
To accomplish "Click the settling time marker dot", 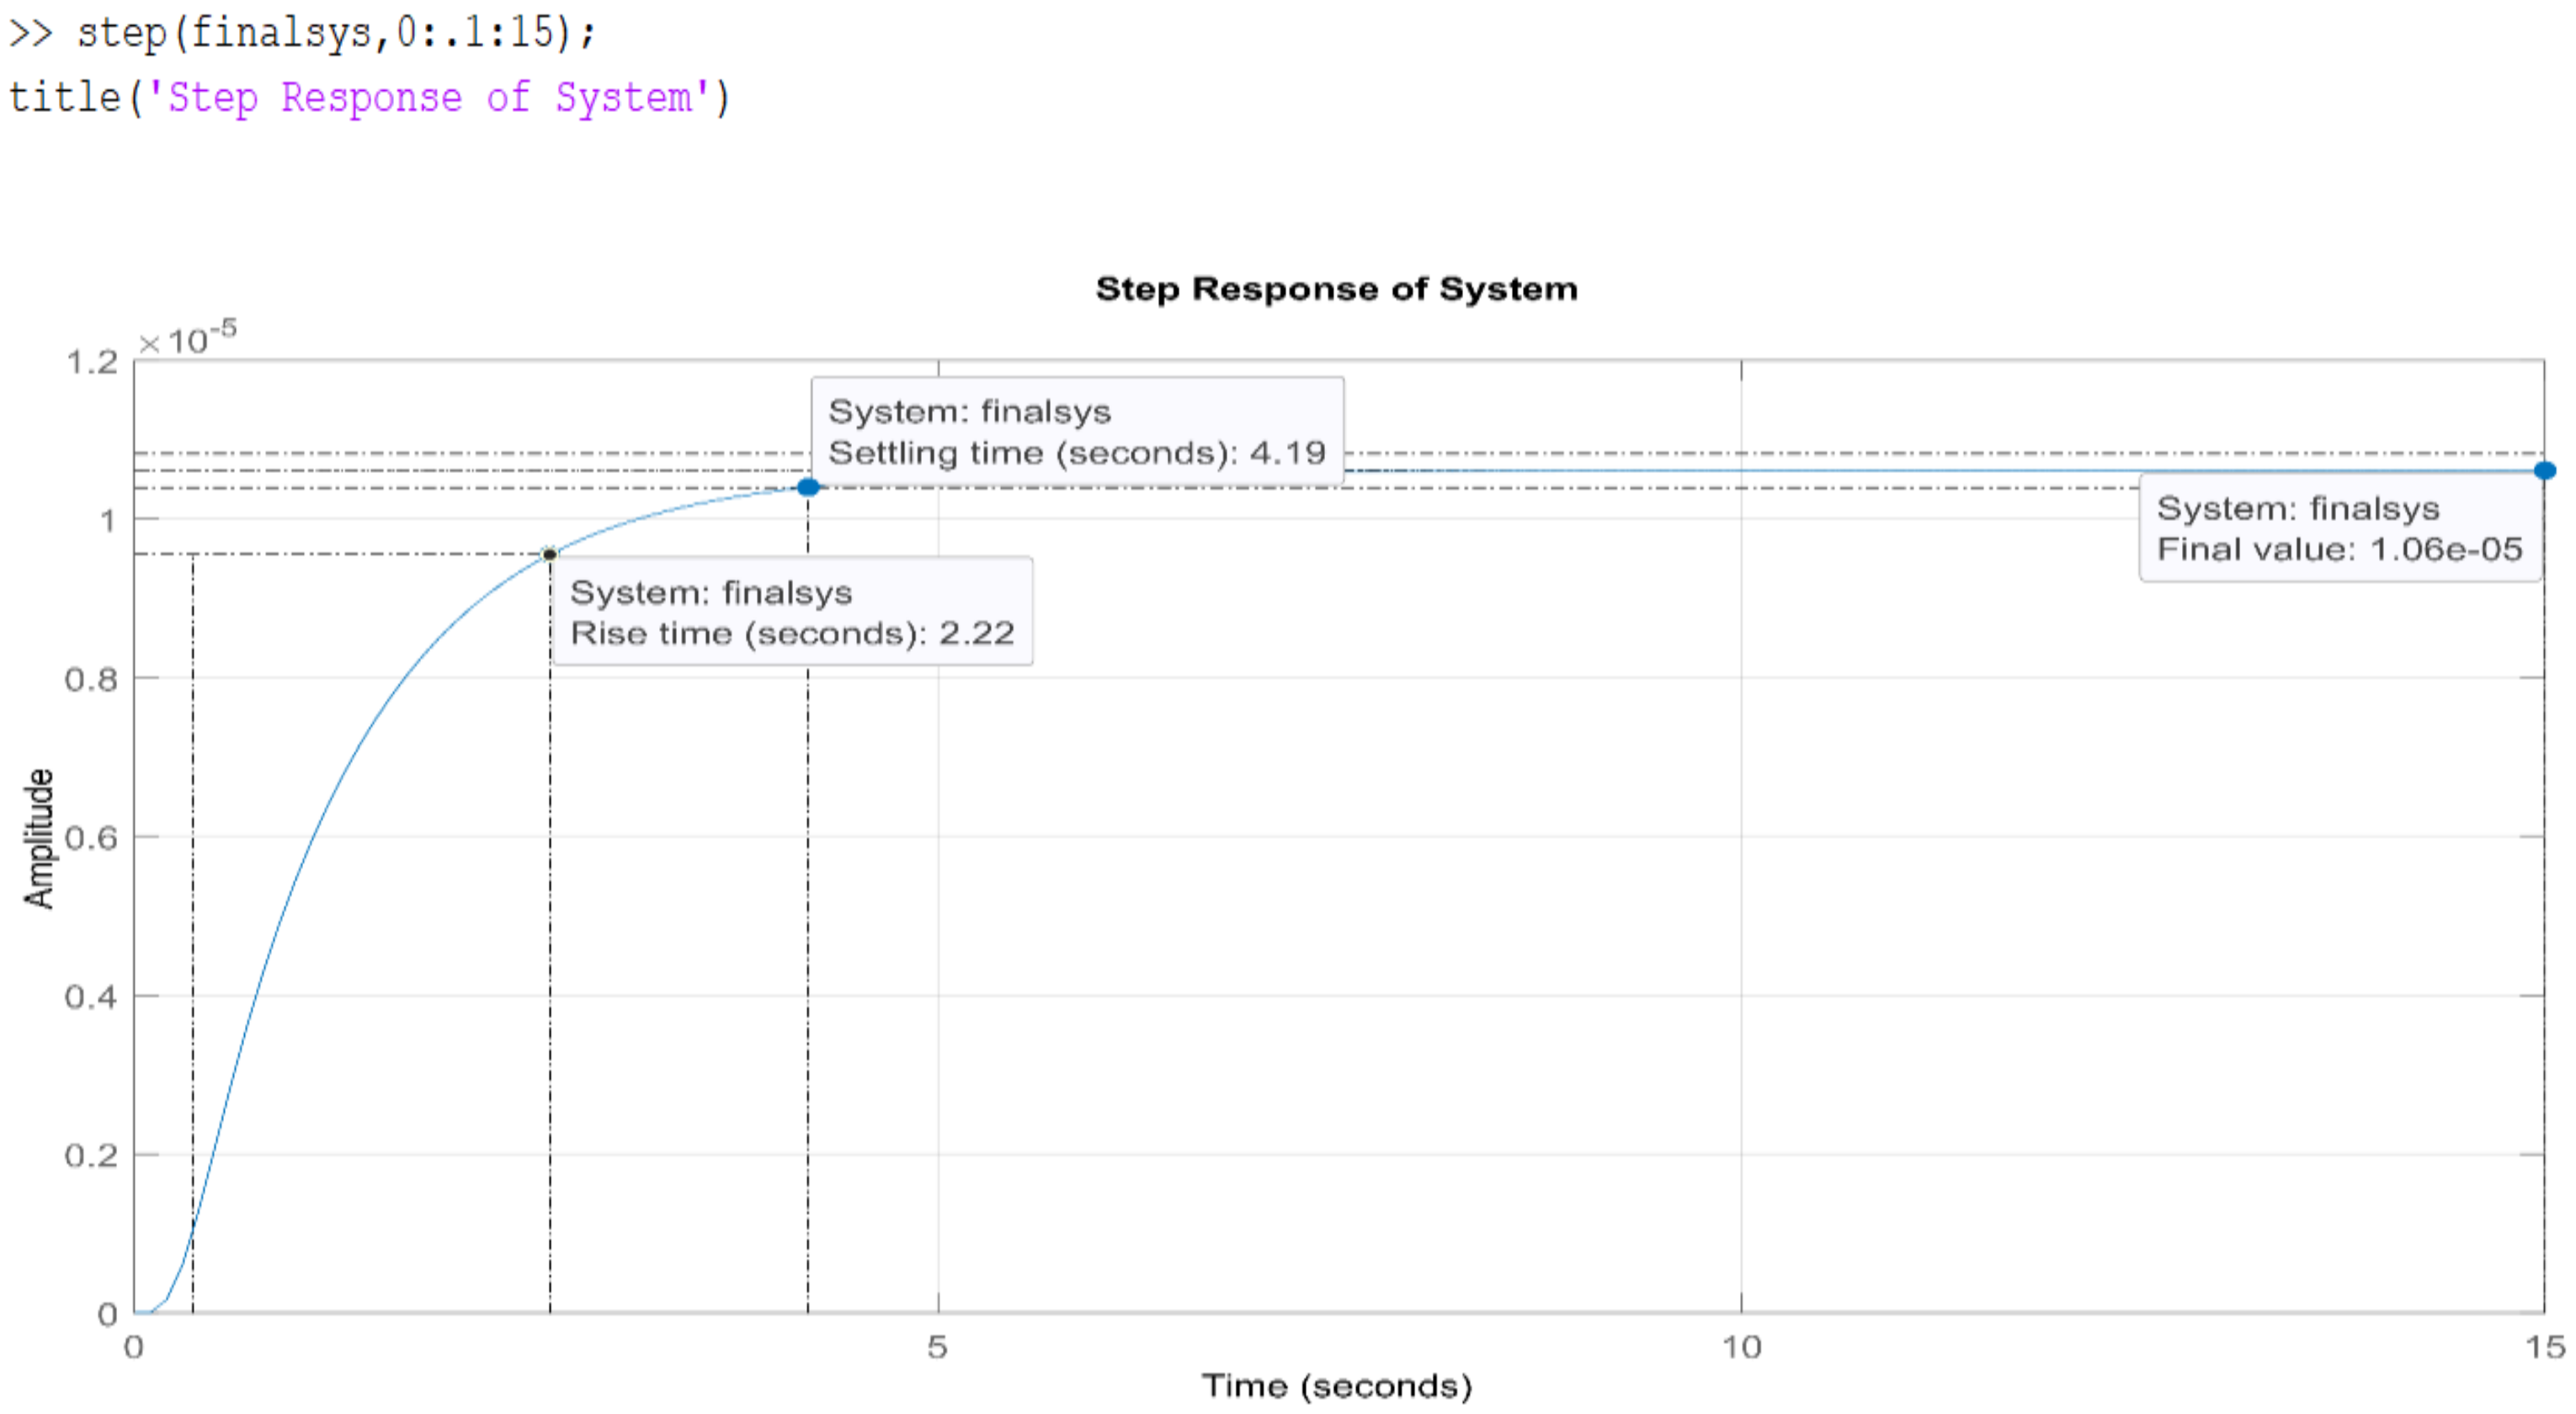I will 808,487.
